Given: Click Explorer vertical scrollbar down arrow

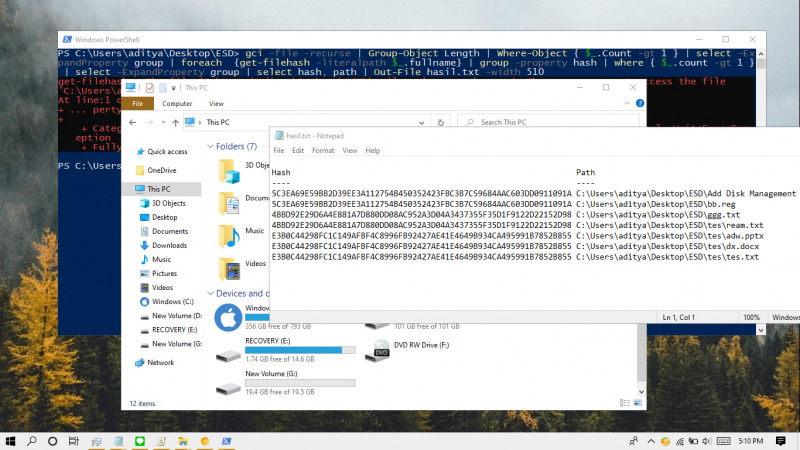Looking at the screenshot, I should pos(641,392).
